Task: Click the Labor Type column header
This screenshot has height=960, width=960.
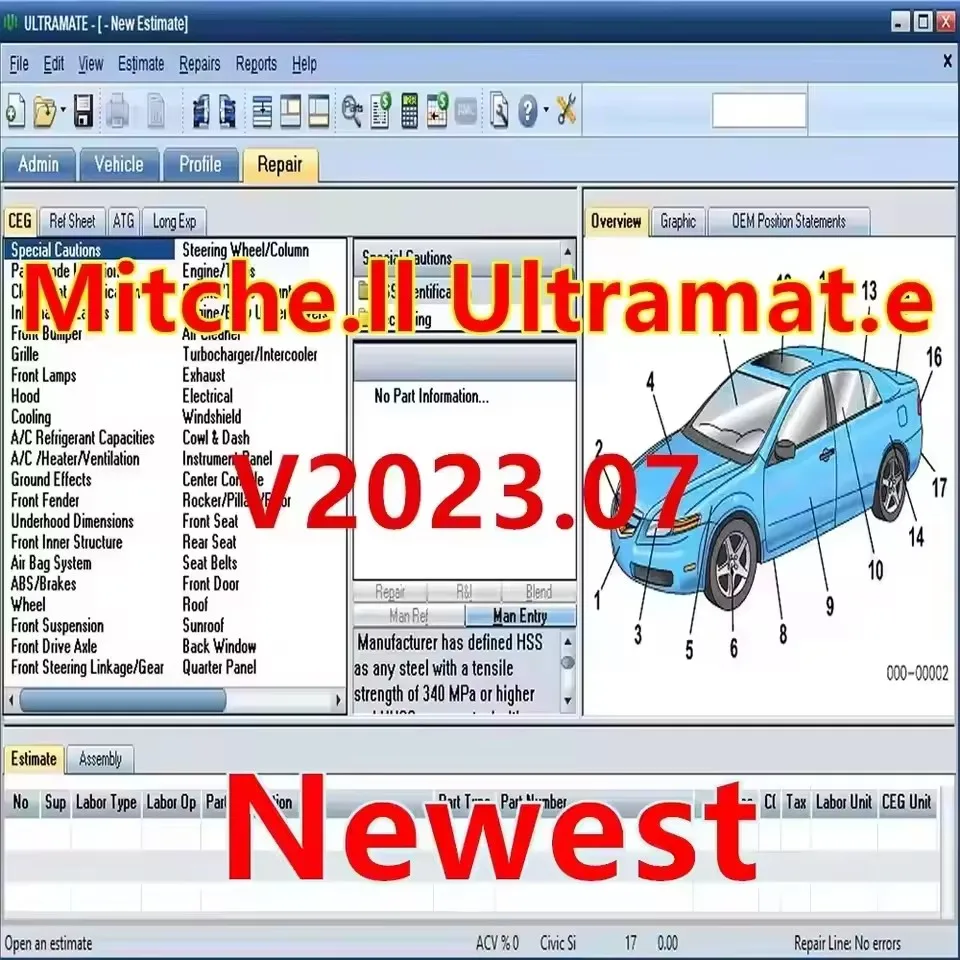Action: (106, 802)
